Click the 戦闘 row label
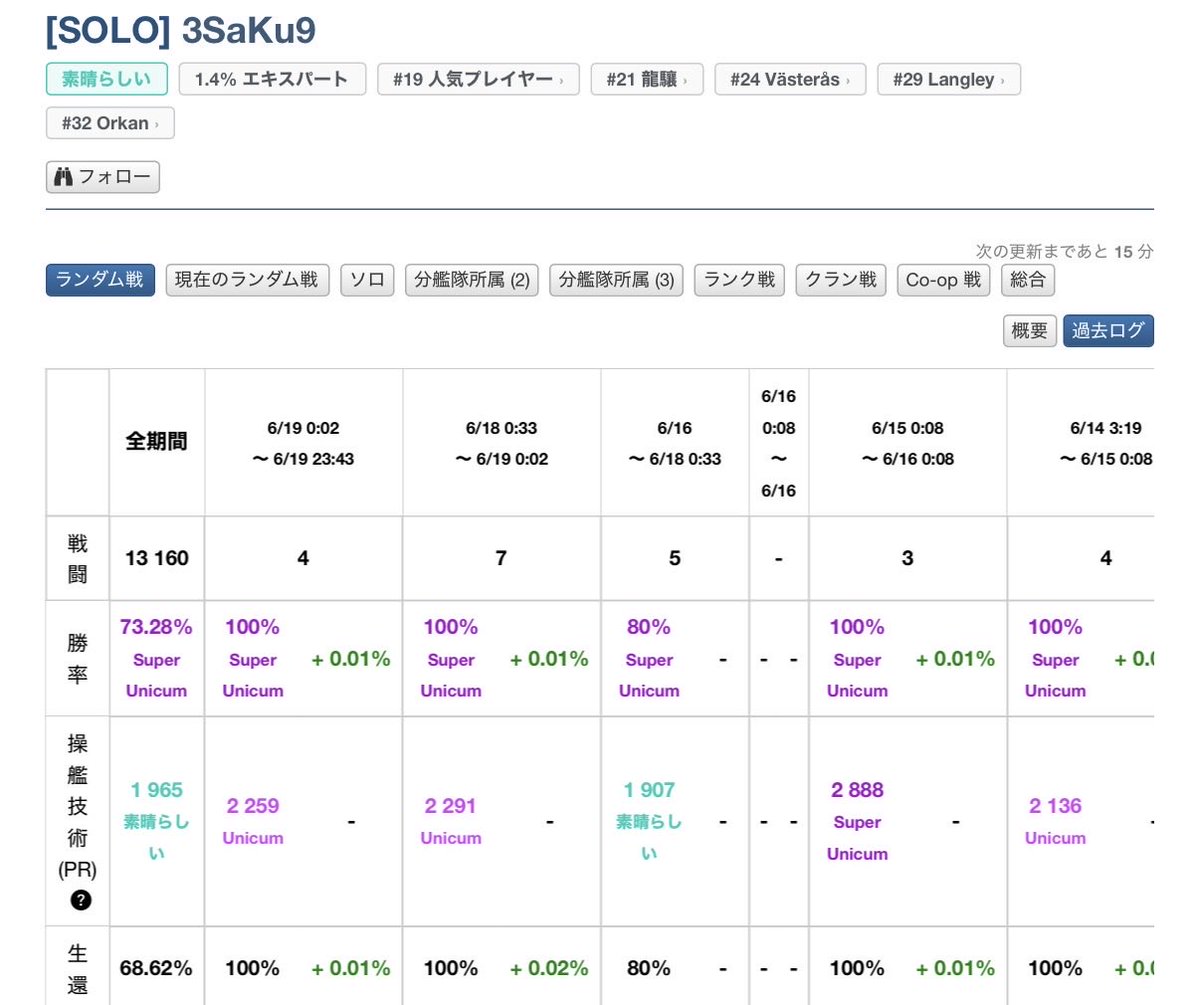The height and width of the screenshot is (1005, 1200). coord(78,558)
